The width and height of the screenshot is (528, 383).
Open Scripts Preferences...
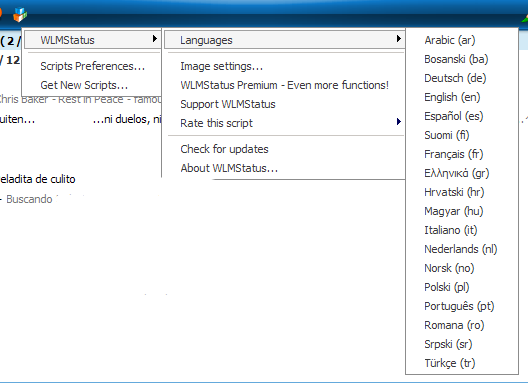(92, 66)
